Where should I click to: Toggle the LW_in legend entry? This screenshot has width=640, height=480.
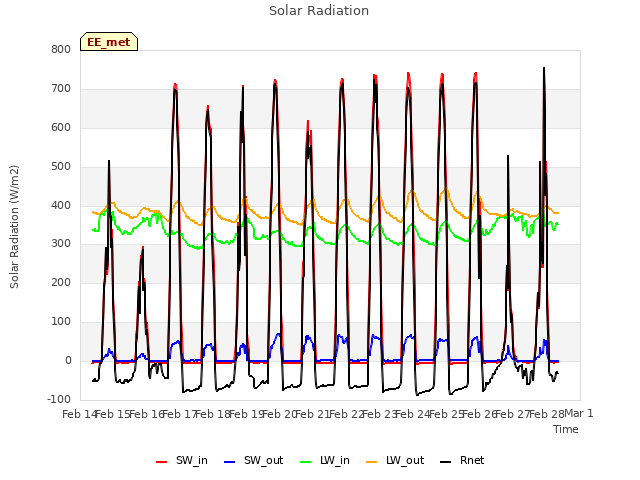(325, 460)
